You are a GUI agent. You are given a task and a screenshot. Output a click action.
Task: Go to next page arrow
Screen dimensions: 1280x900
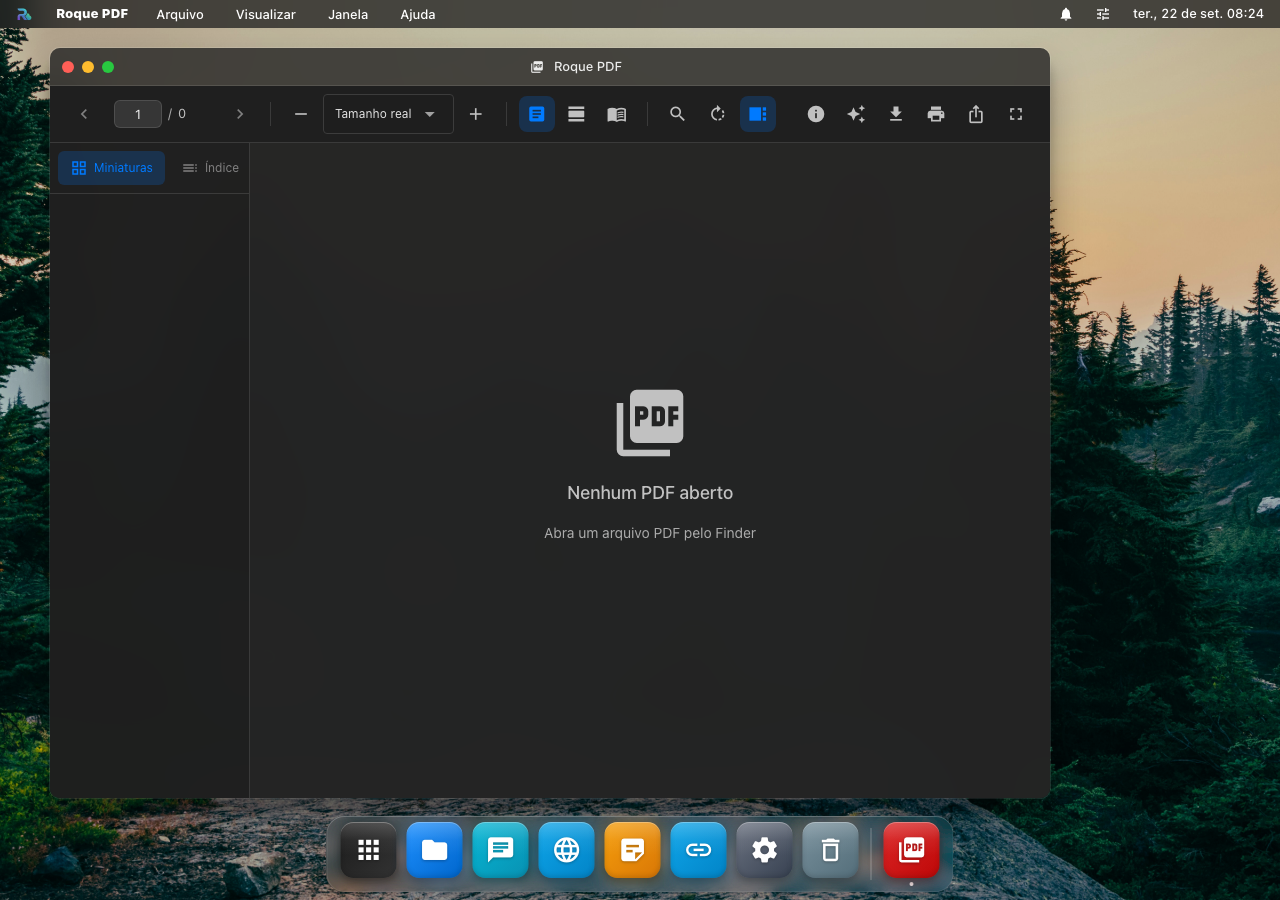pyautogui.click(x=240, y=114)
